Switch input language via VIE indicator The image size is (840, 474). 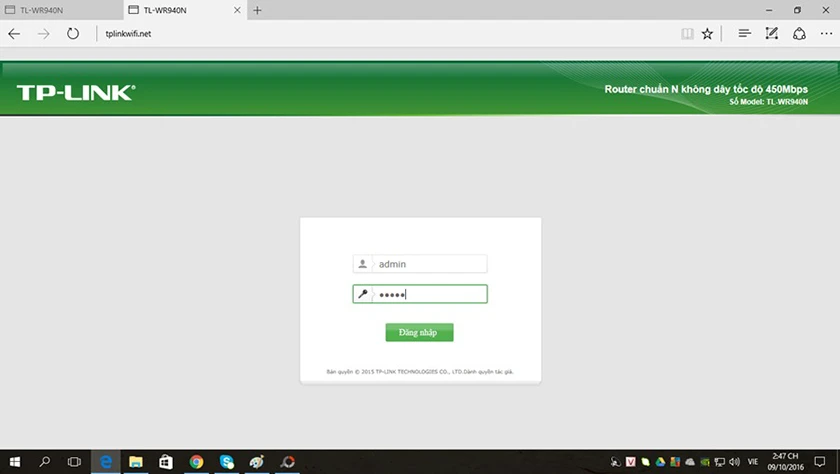click(753, 462)
